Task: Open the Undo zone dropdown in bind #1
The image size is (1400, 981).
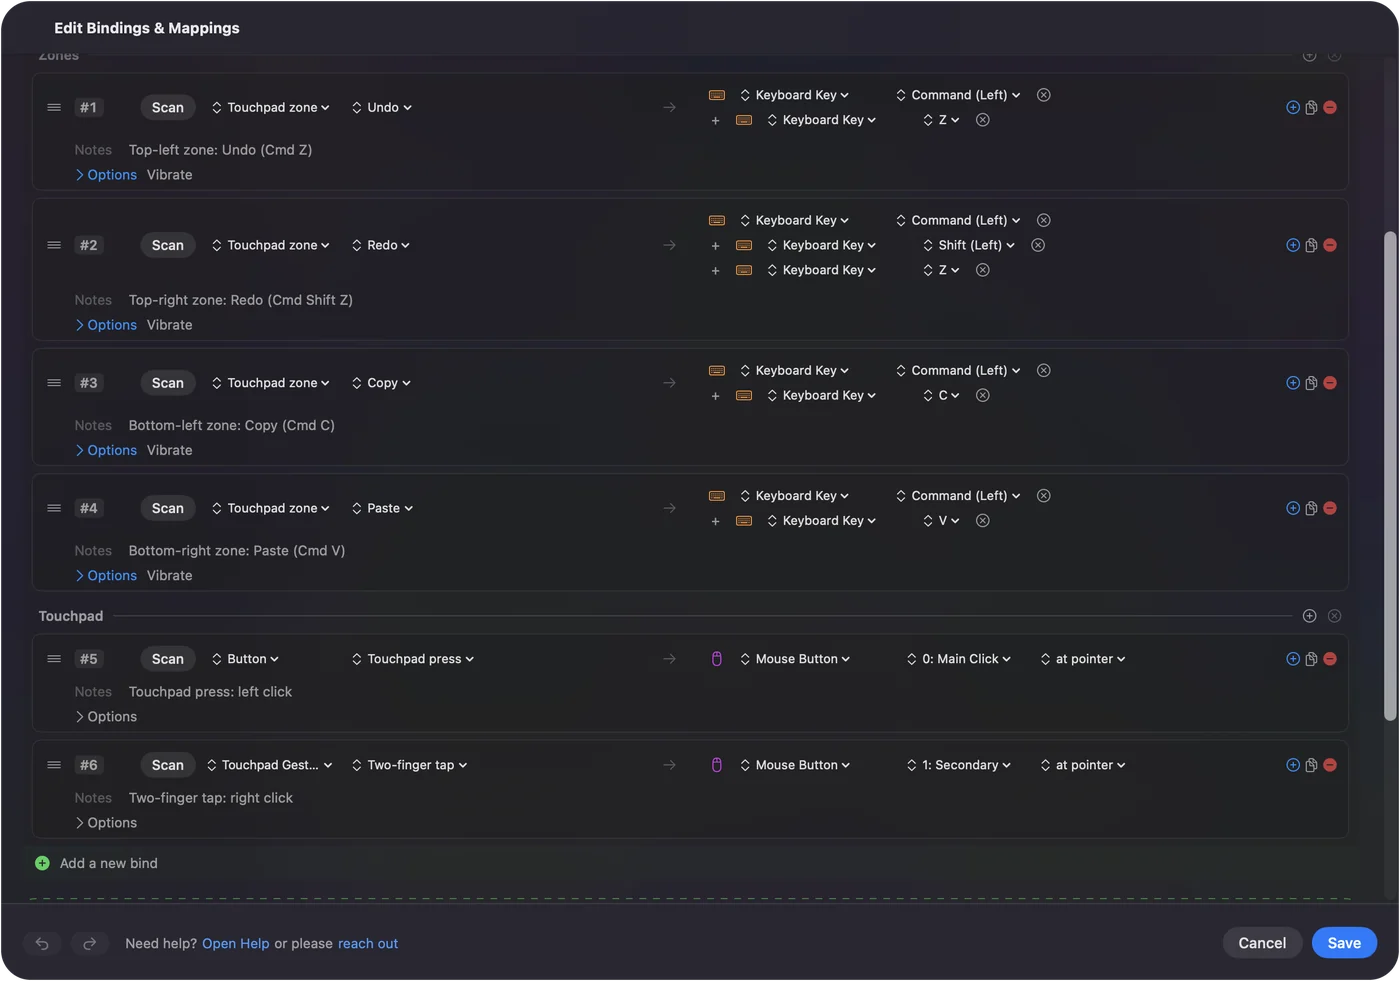Action: [x=382, y=108]
